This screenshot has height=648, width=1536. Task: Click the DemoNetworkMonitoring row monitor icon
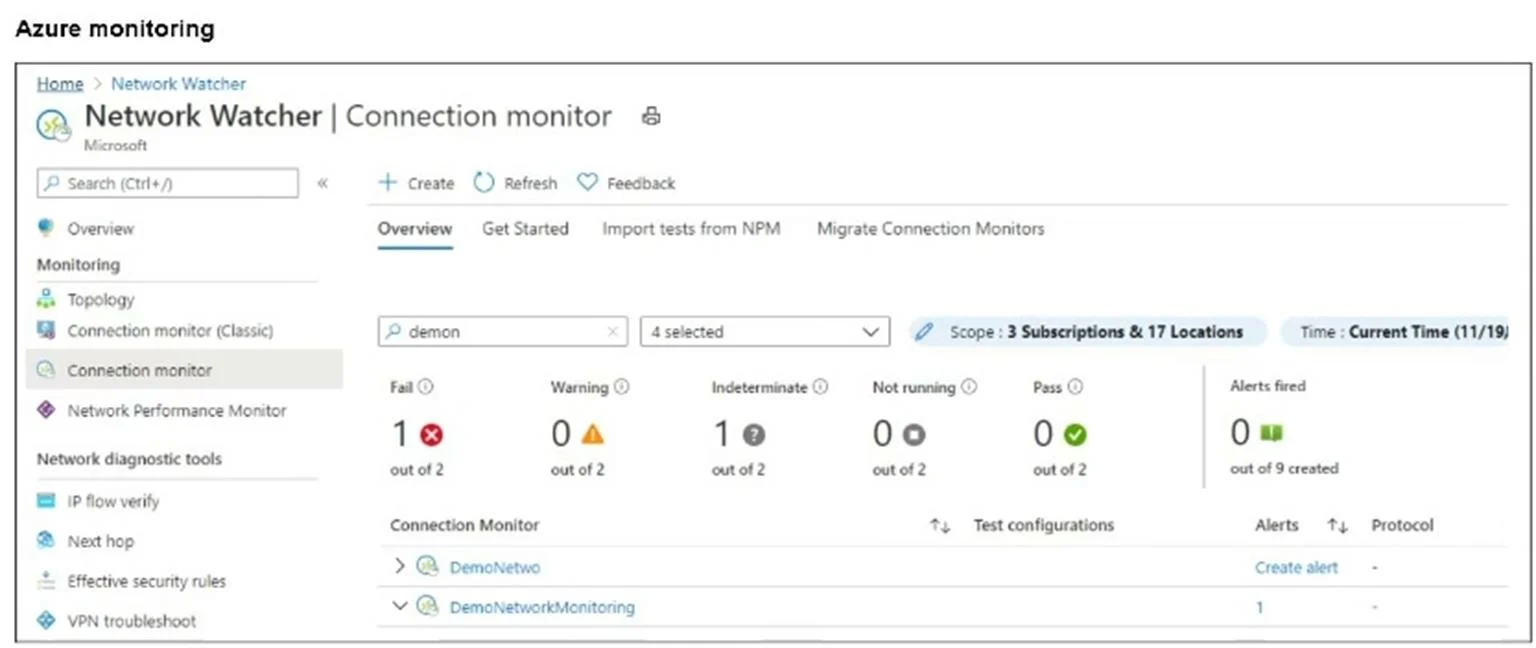tap(428, 606)
